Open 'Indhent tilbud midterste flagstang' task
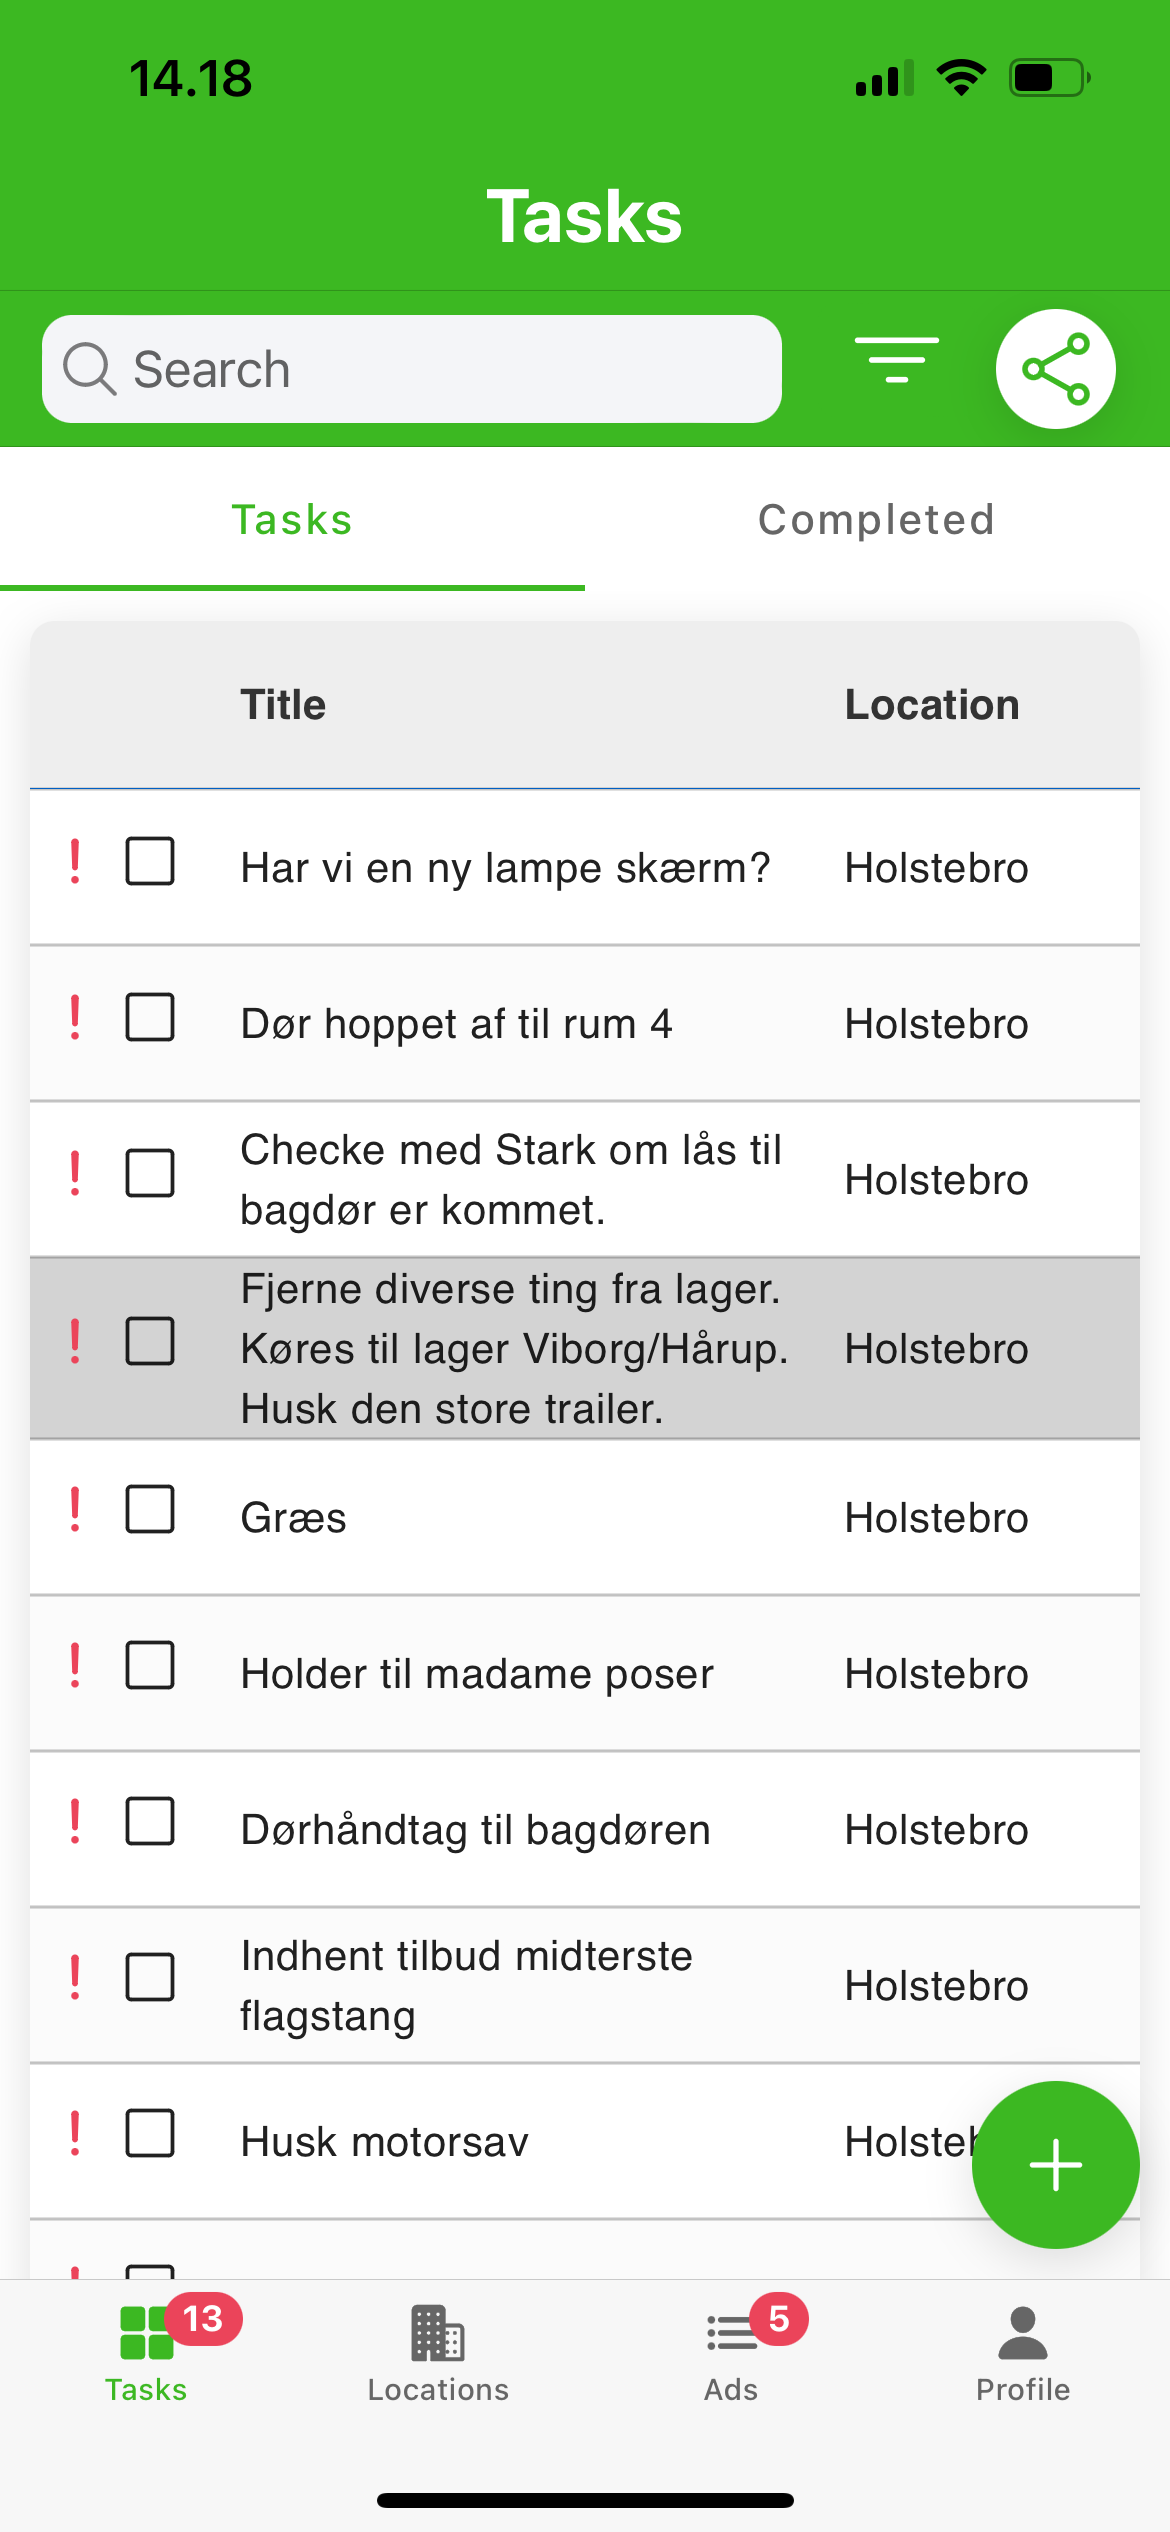This screenshot has height=2532, width=1170. coord(466,1985)
